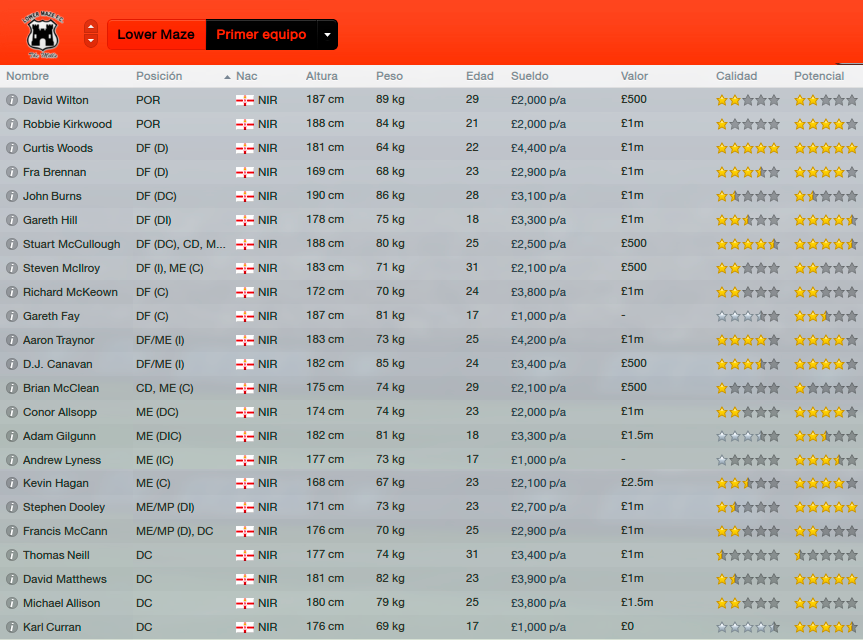863x640 pixels.
Task: Open info icon for Gareth Fay
Action: pyautogui.click(x=12, y=316)
